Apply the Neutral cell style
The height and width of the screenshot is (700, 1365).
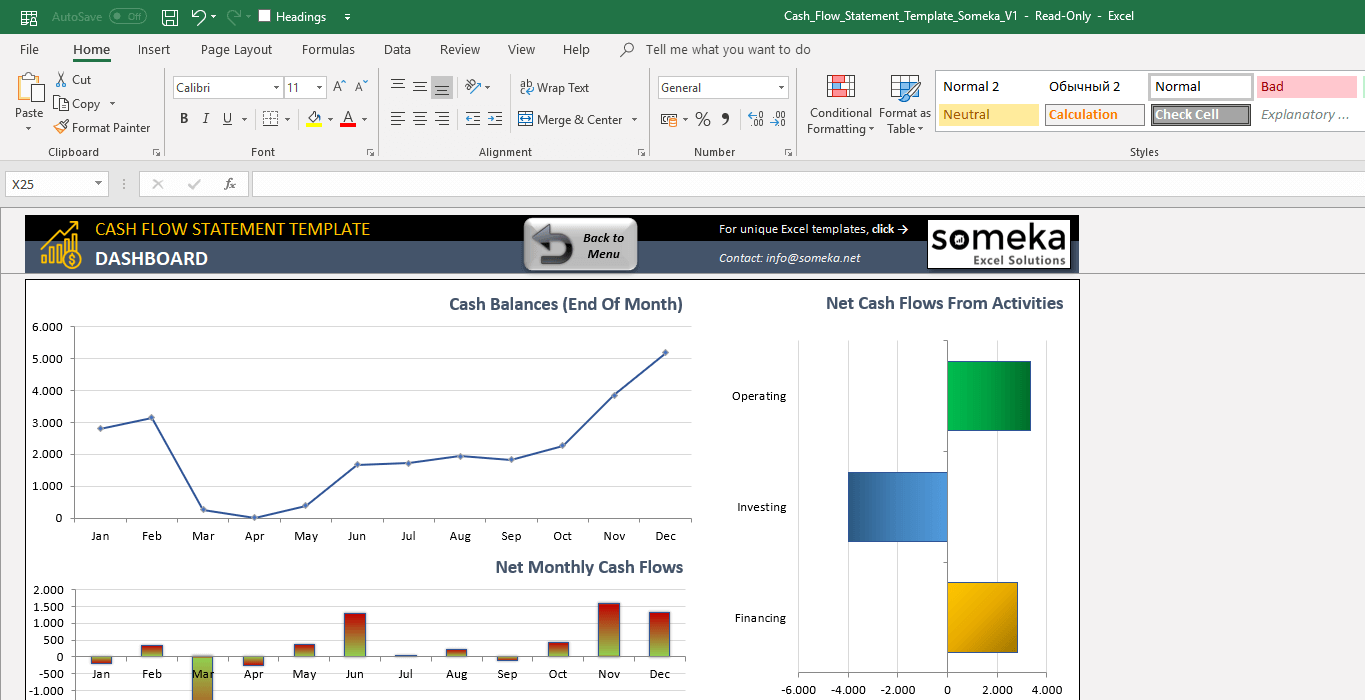point(988,115)
